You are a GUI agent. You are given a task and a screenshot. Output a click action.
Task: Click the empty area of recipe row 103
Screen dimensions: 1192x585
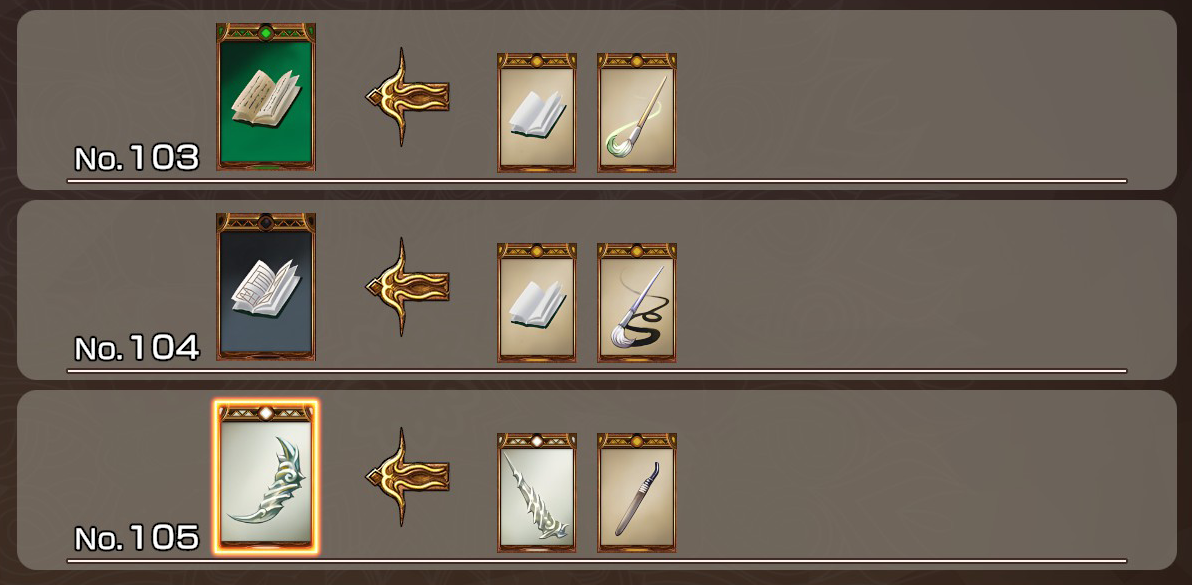tap(912, 99)
